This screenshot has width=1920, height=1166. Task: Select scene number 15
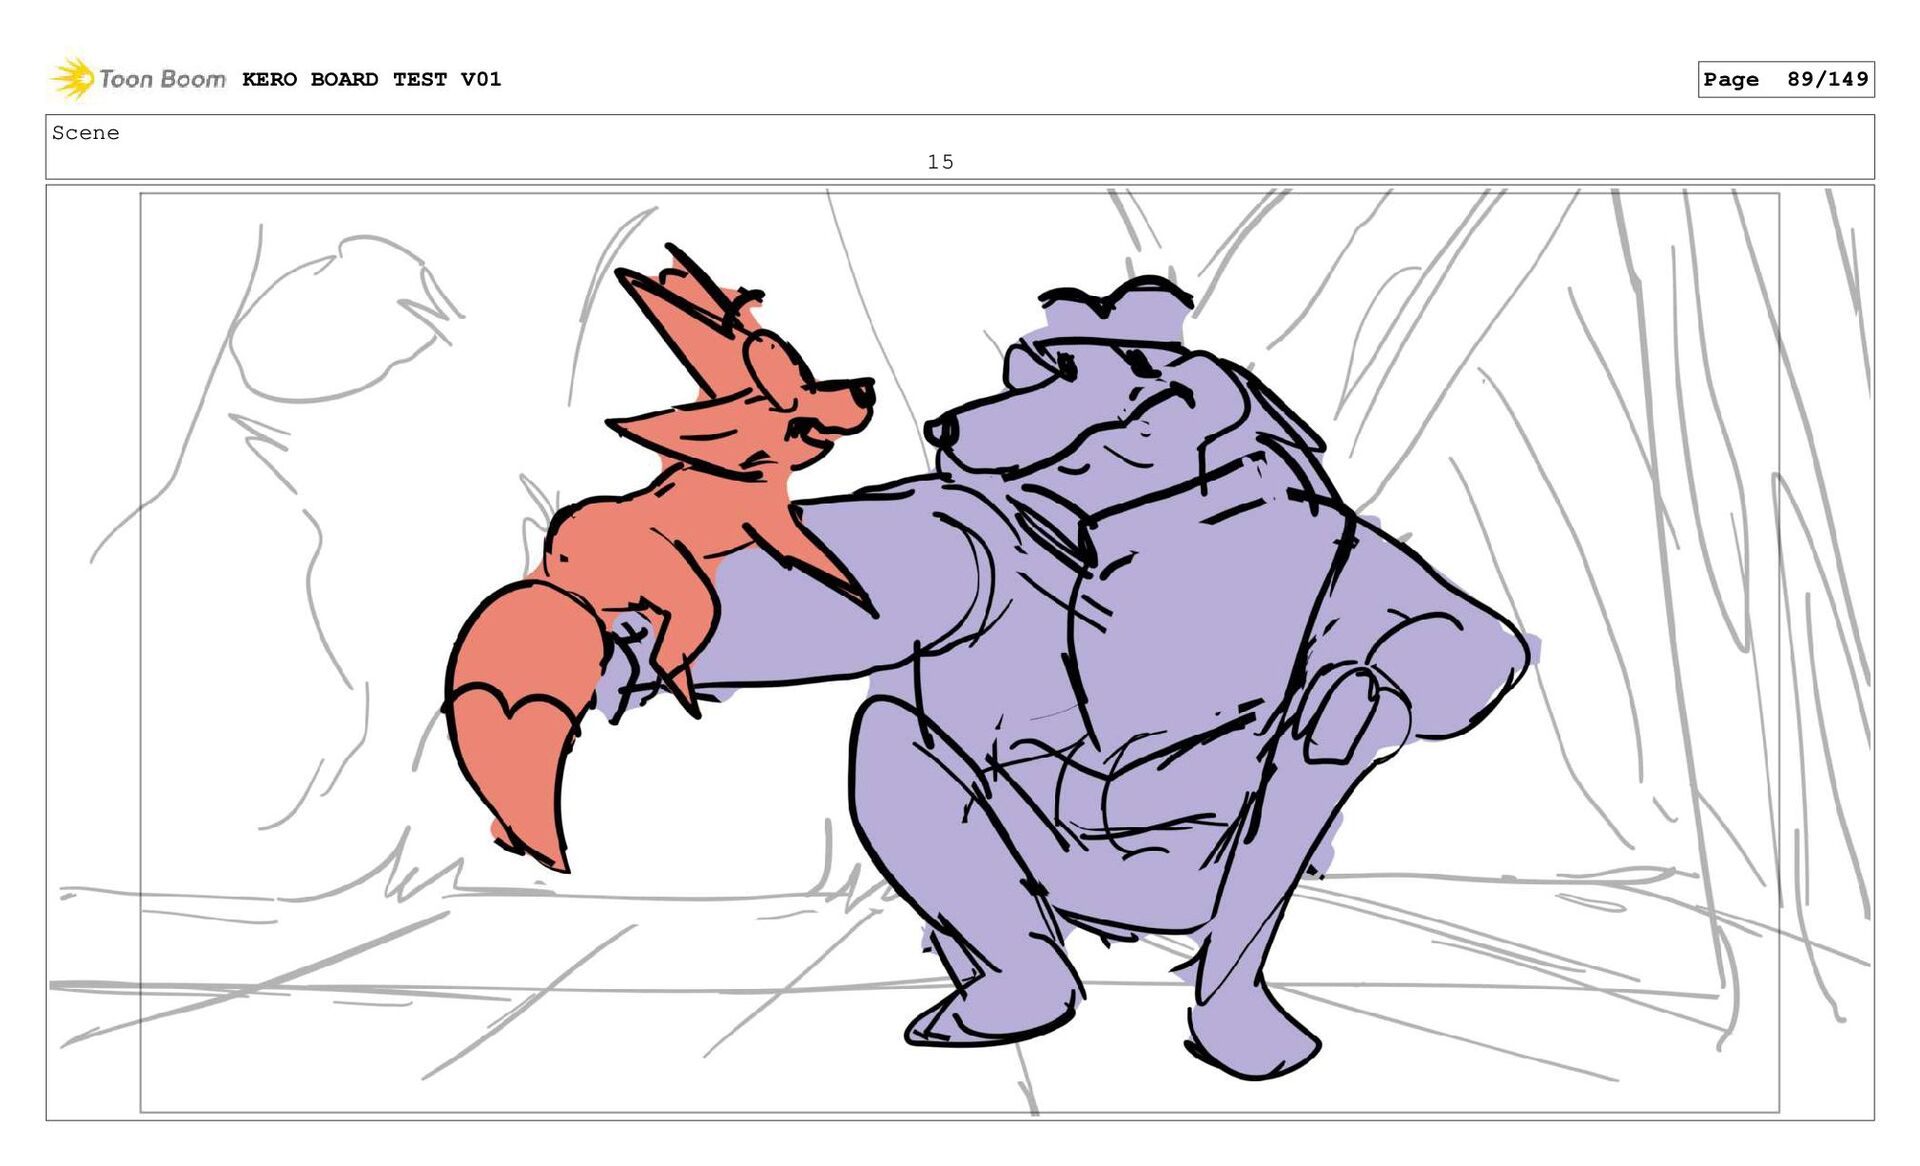click(940, 162)
